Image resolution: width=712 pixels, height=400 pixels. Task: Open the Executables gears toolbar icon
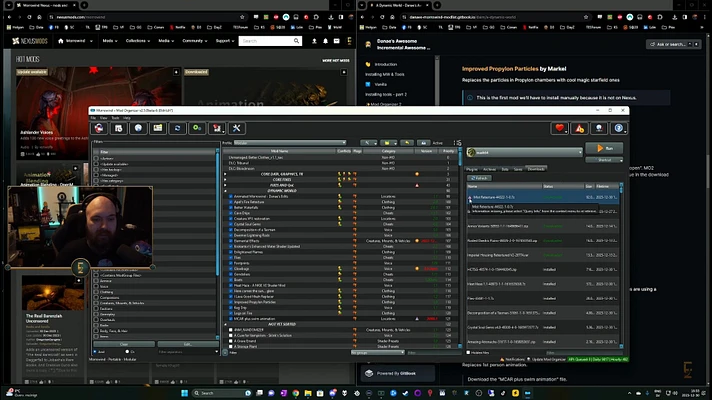pyautogui.click(x=197, y=128)
